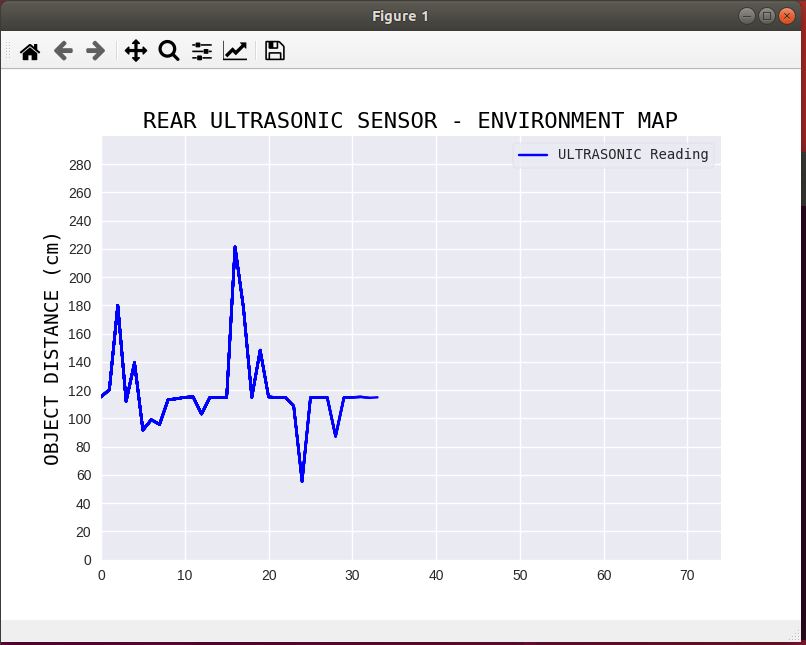Click the x-axis tick label 10
Image resolution: width=806 pixels, height=645 pixels.
pos(185,576)
